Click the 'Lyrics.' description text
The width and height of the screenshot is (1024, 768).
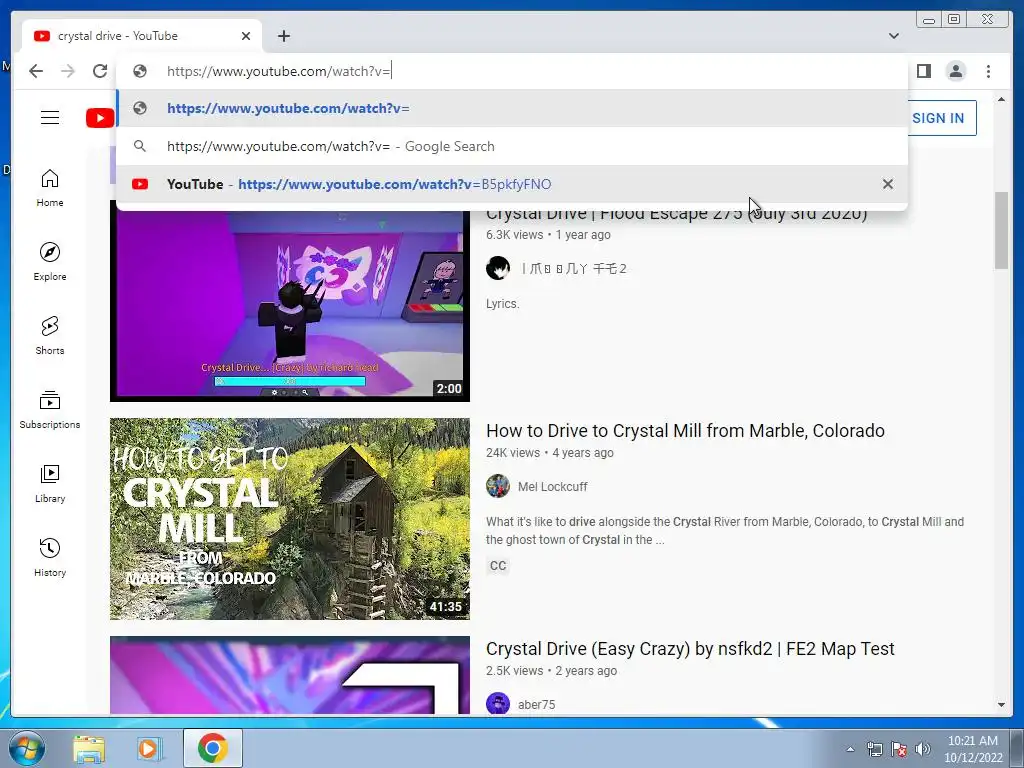click(502, 304)
